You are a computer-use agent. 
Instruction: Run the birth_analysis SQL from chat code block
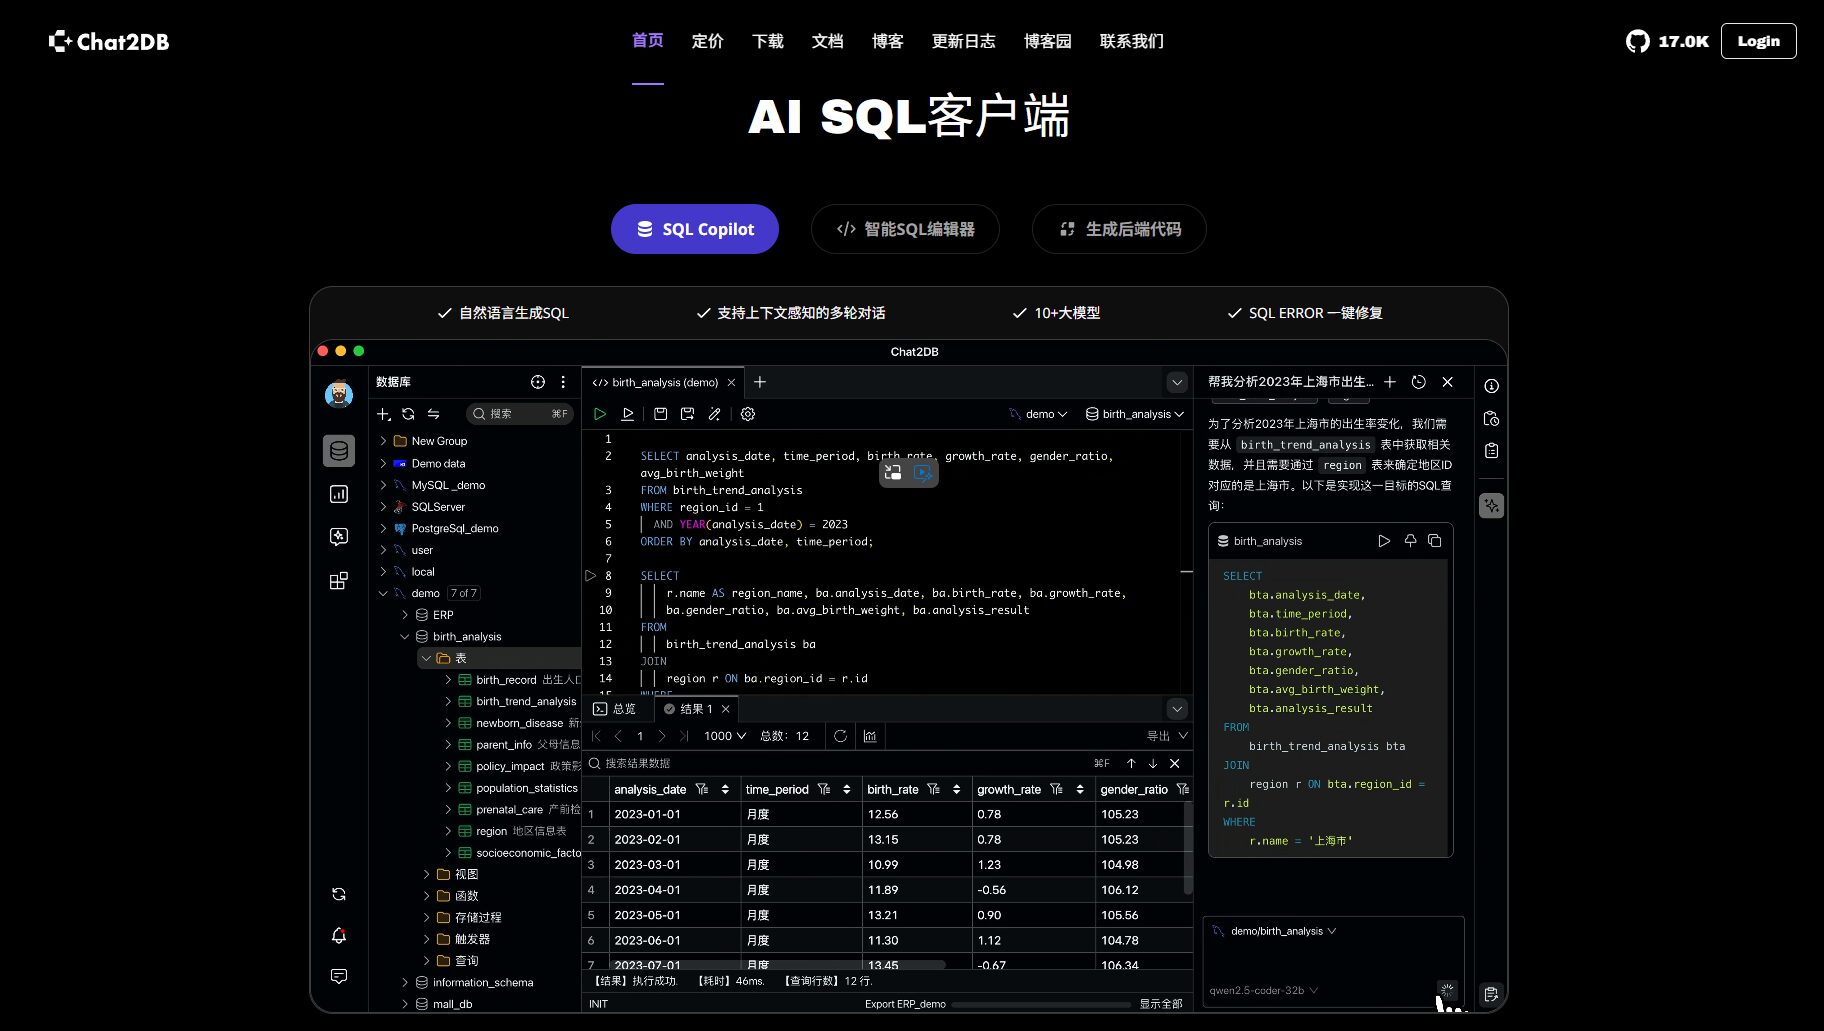click(x=1384, y=540)
